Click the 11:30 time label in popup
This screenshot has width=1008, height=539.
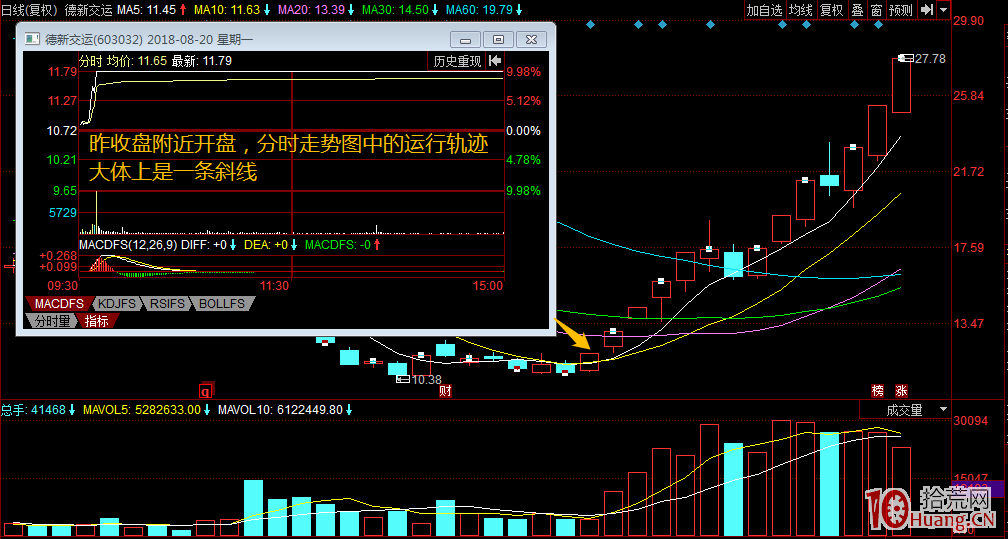(x=274, y=286)
